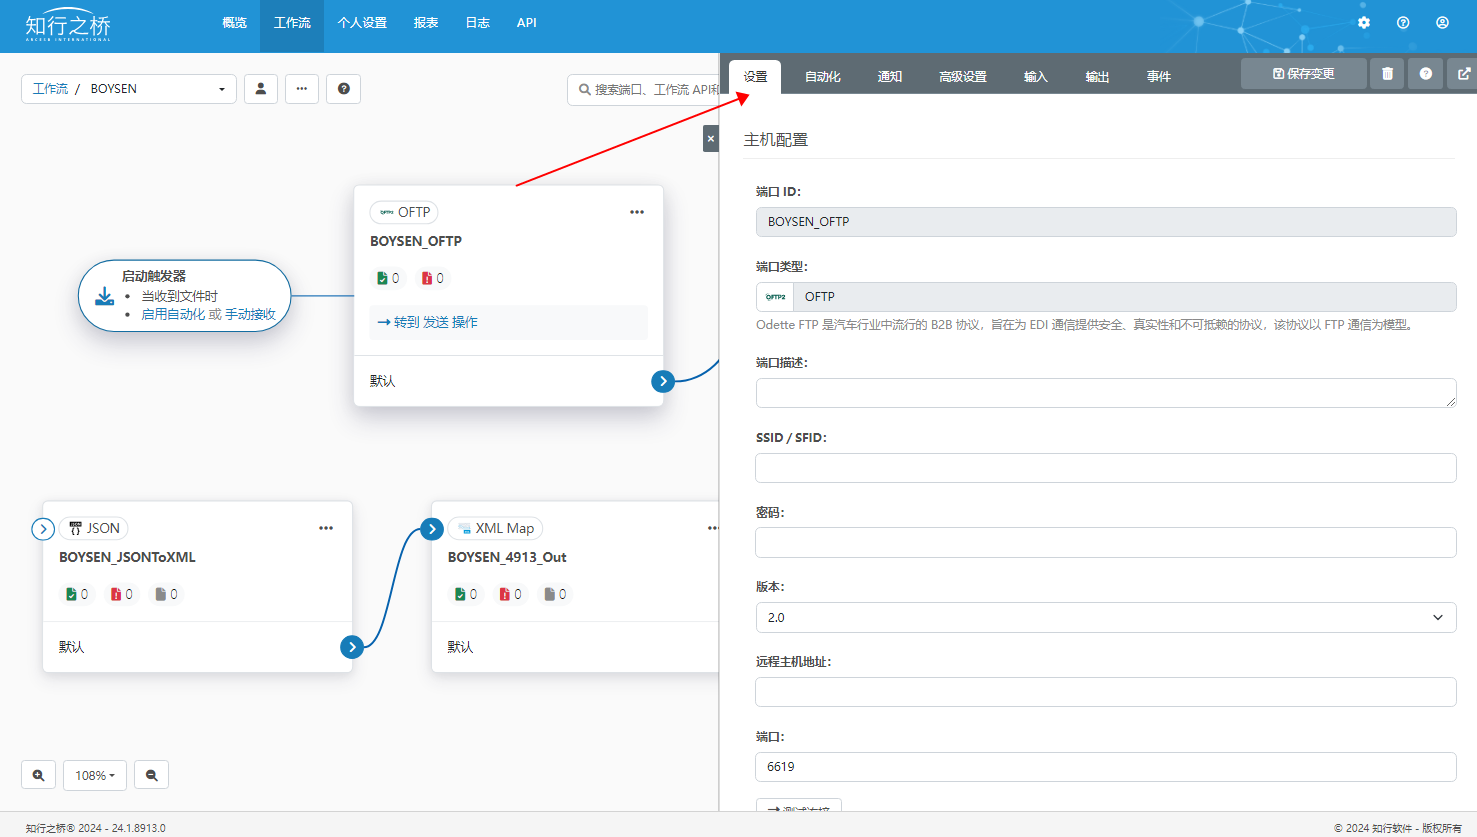The image size is (1477, 837).
Task: Open the settings gear icon in header
Action: (1364, 23)
